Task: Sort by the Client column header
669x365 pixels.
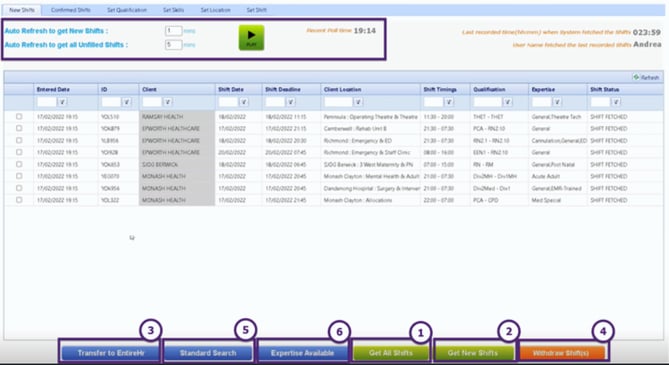Action: point(149,89)
